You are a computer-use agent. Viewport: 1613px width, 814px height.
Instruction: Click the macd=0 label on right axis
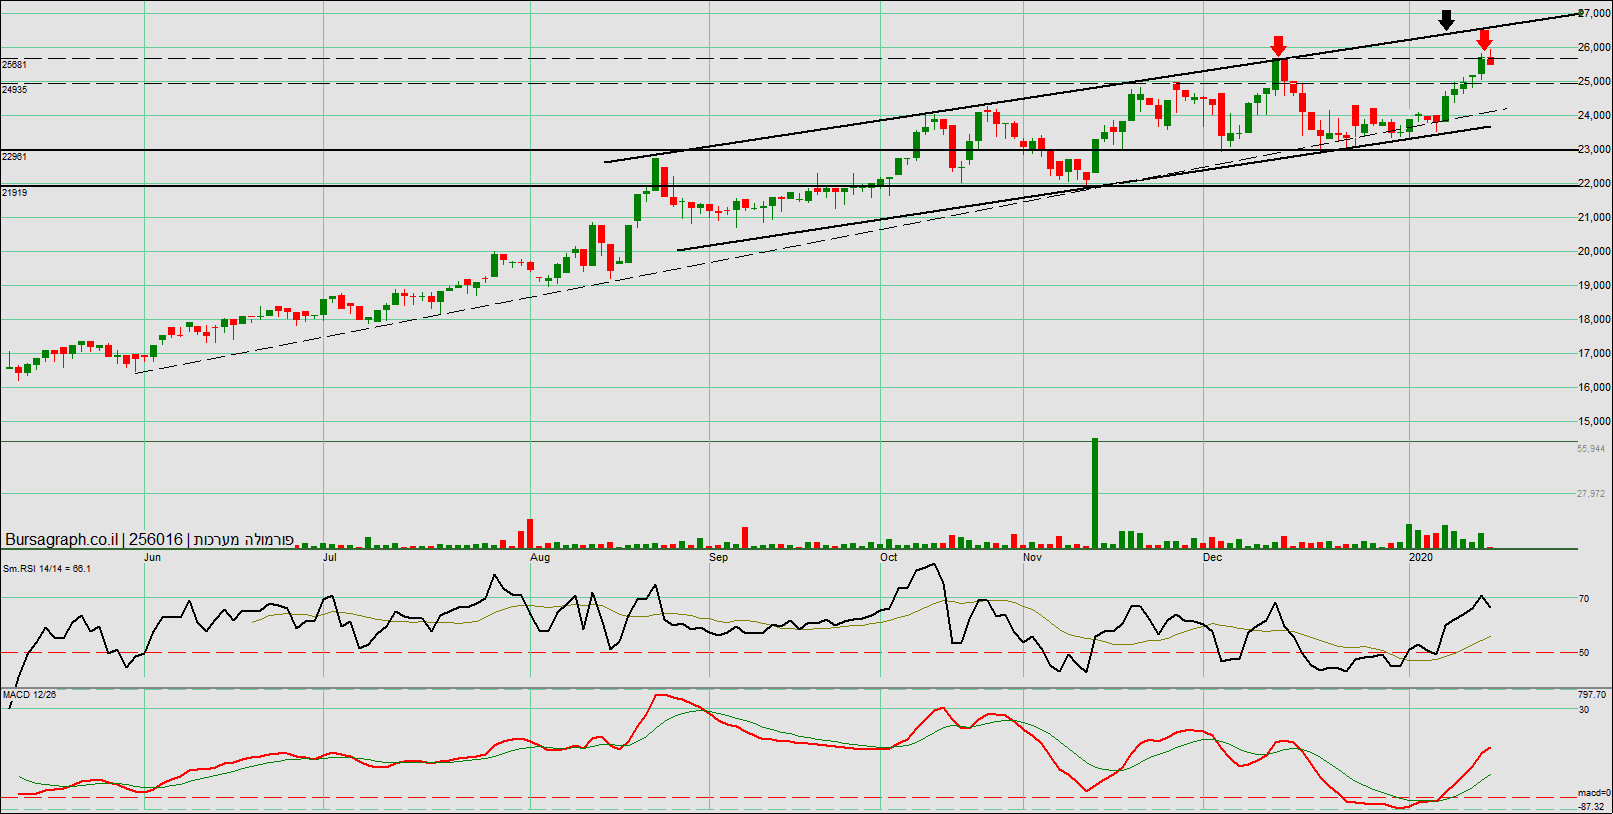[x=1594, y=793]
